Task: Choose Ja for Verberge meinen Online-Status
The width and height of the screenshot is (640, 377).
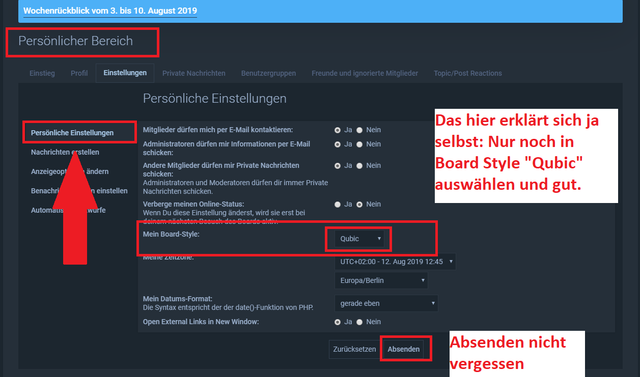Action: (338, 204)
